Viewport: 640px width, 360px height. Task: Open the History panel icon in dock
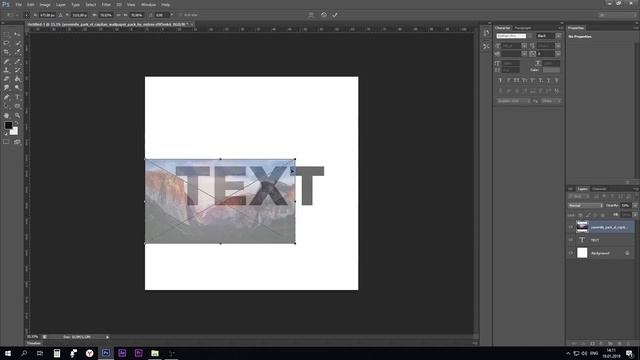486,33
